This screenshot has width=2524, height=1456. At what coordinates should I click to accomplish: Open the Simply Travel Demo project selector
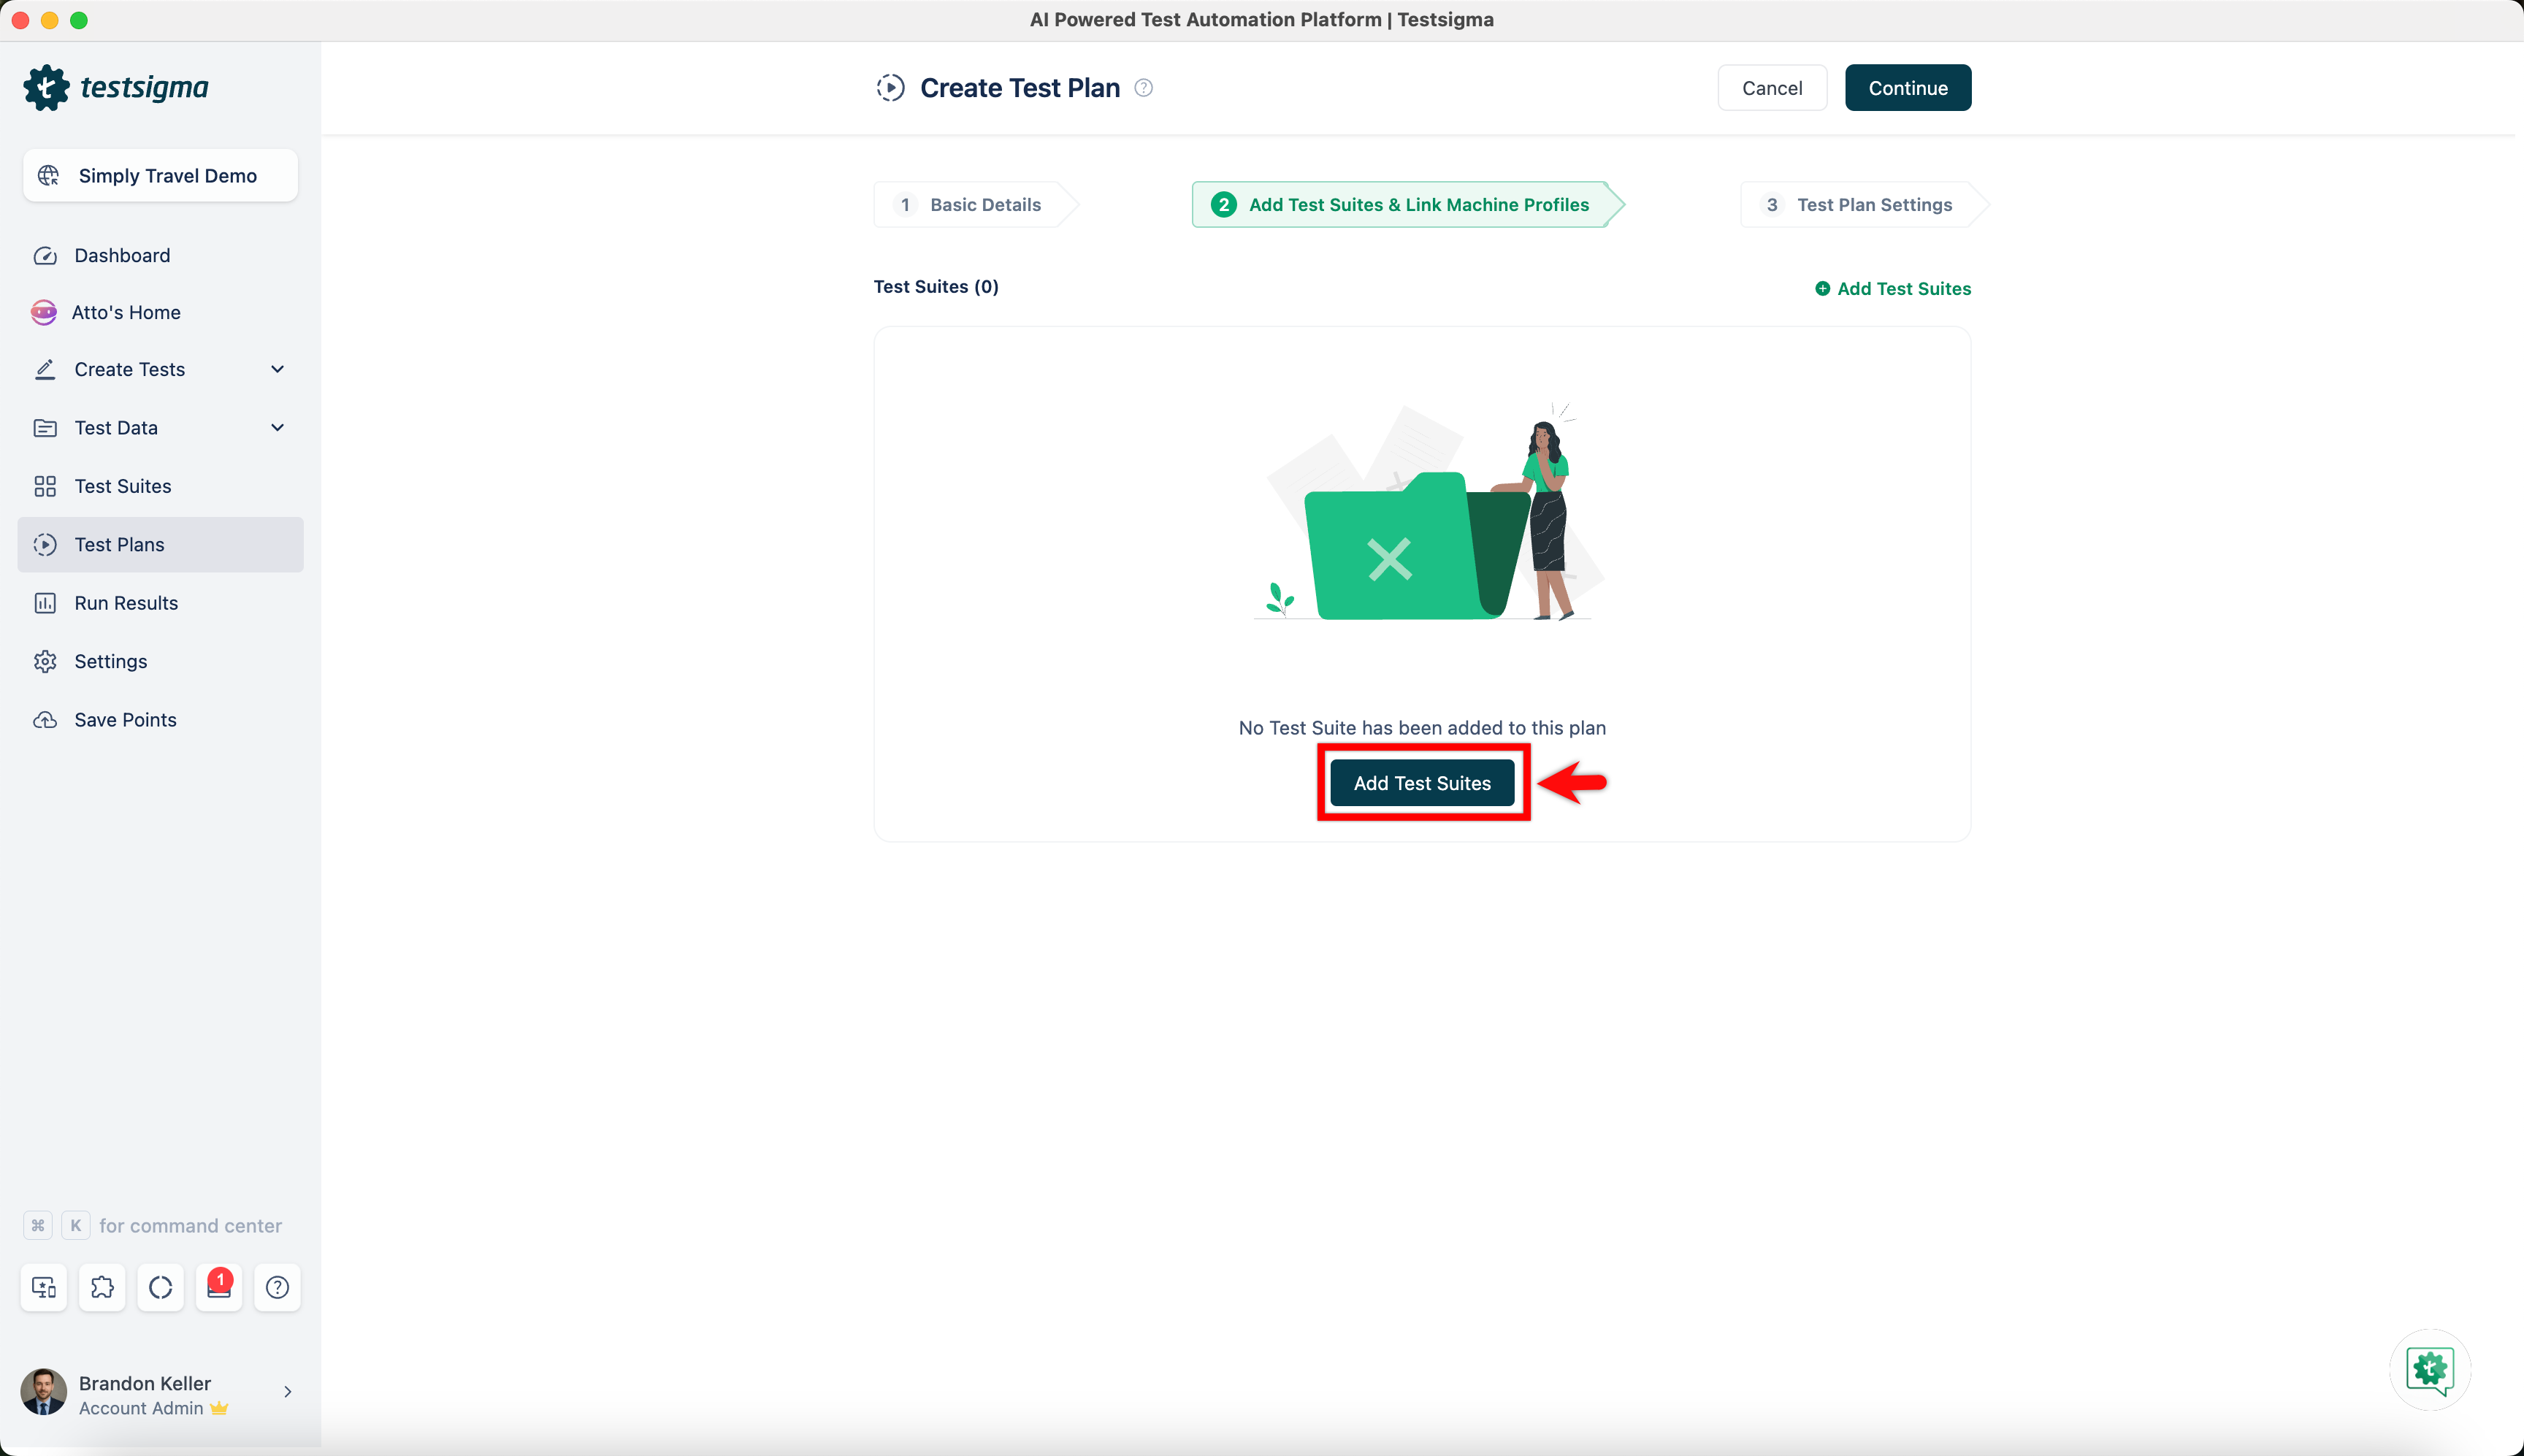pos(160,175)
